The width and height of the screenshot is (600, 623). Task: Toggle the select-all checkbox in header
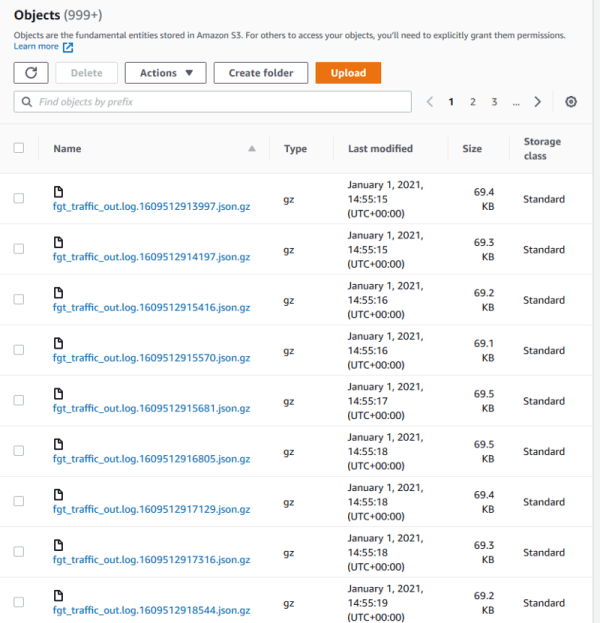coord(19,148)
